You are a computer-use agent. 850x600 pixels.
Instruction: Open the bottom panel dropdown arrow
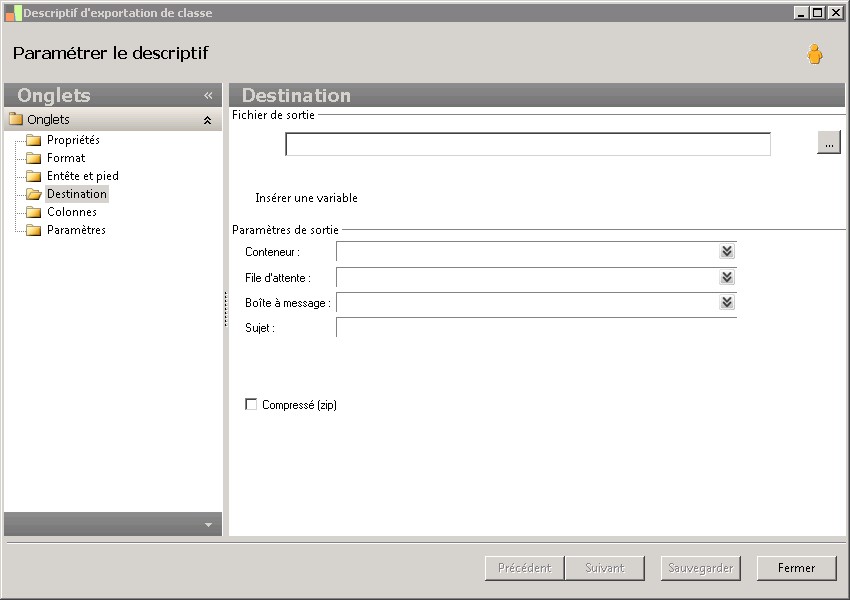[x=208, y=525]
